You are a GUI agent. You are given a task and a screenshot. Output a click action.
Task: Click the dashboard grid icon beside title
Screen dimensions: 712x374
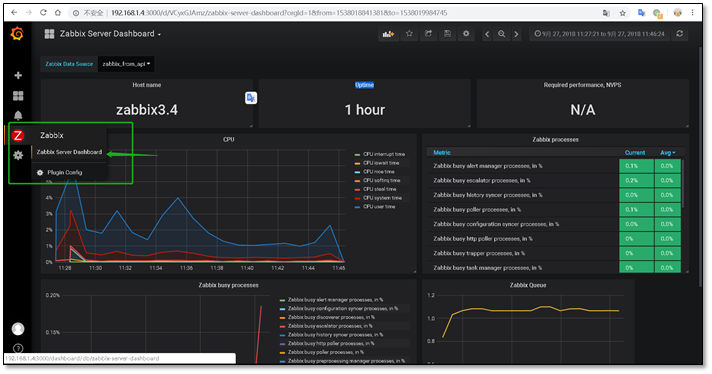[x=49, y=34]
